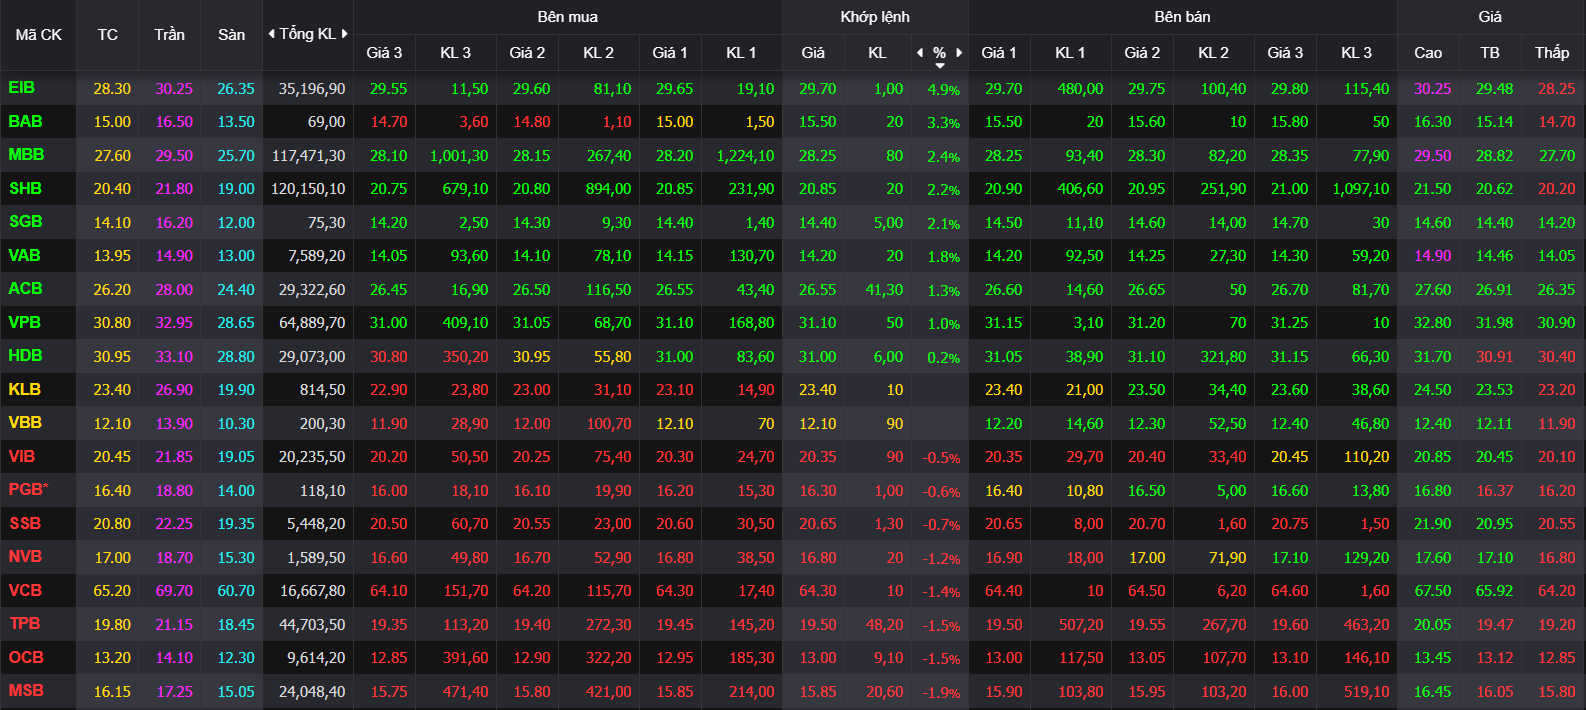Click VPB floor price 28.65
The width and height of the screenshot is (1586, 710).
[236, 323]
